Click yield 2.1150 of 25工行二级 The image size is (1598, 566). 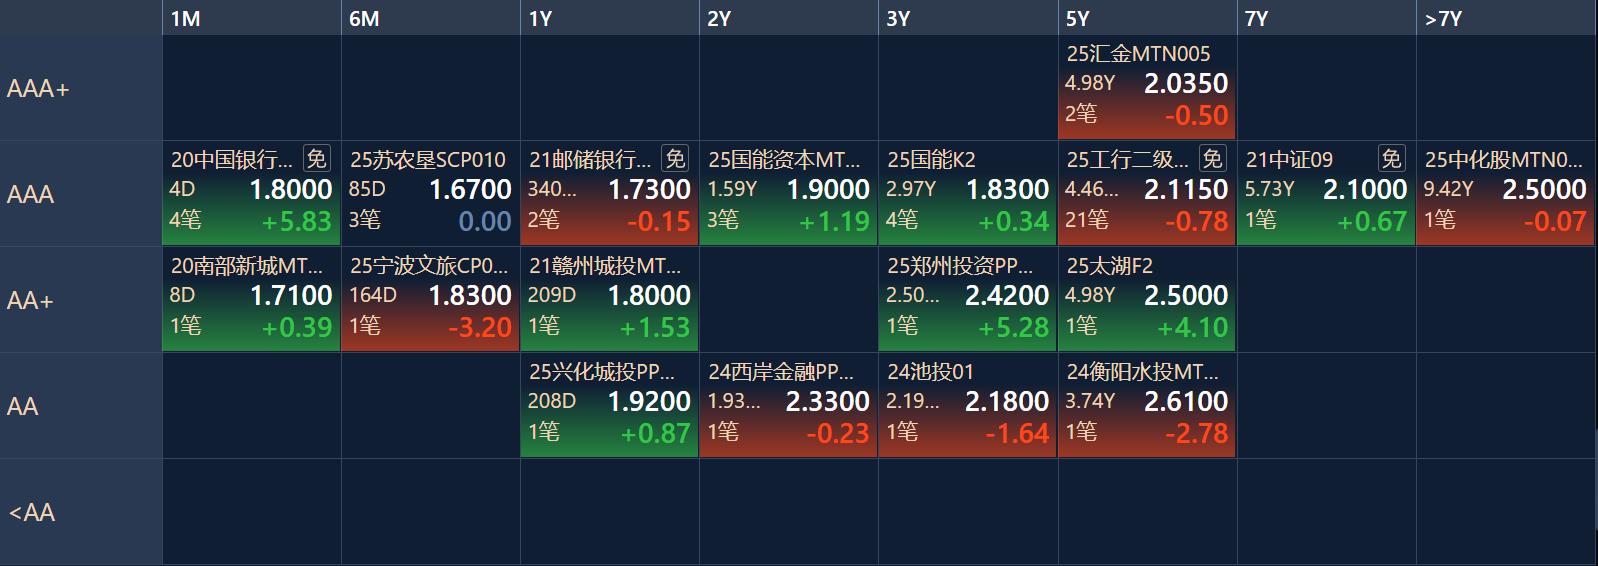click(x=1186, y=190)
